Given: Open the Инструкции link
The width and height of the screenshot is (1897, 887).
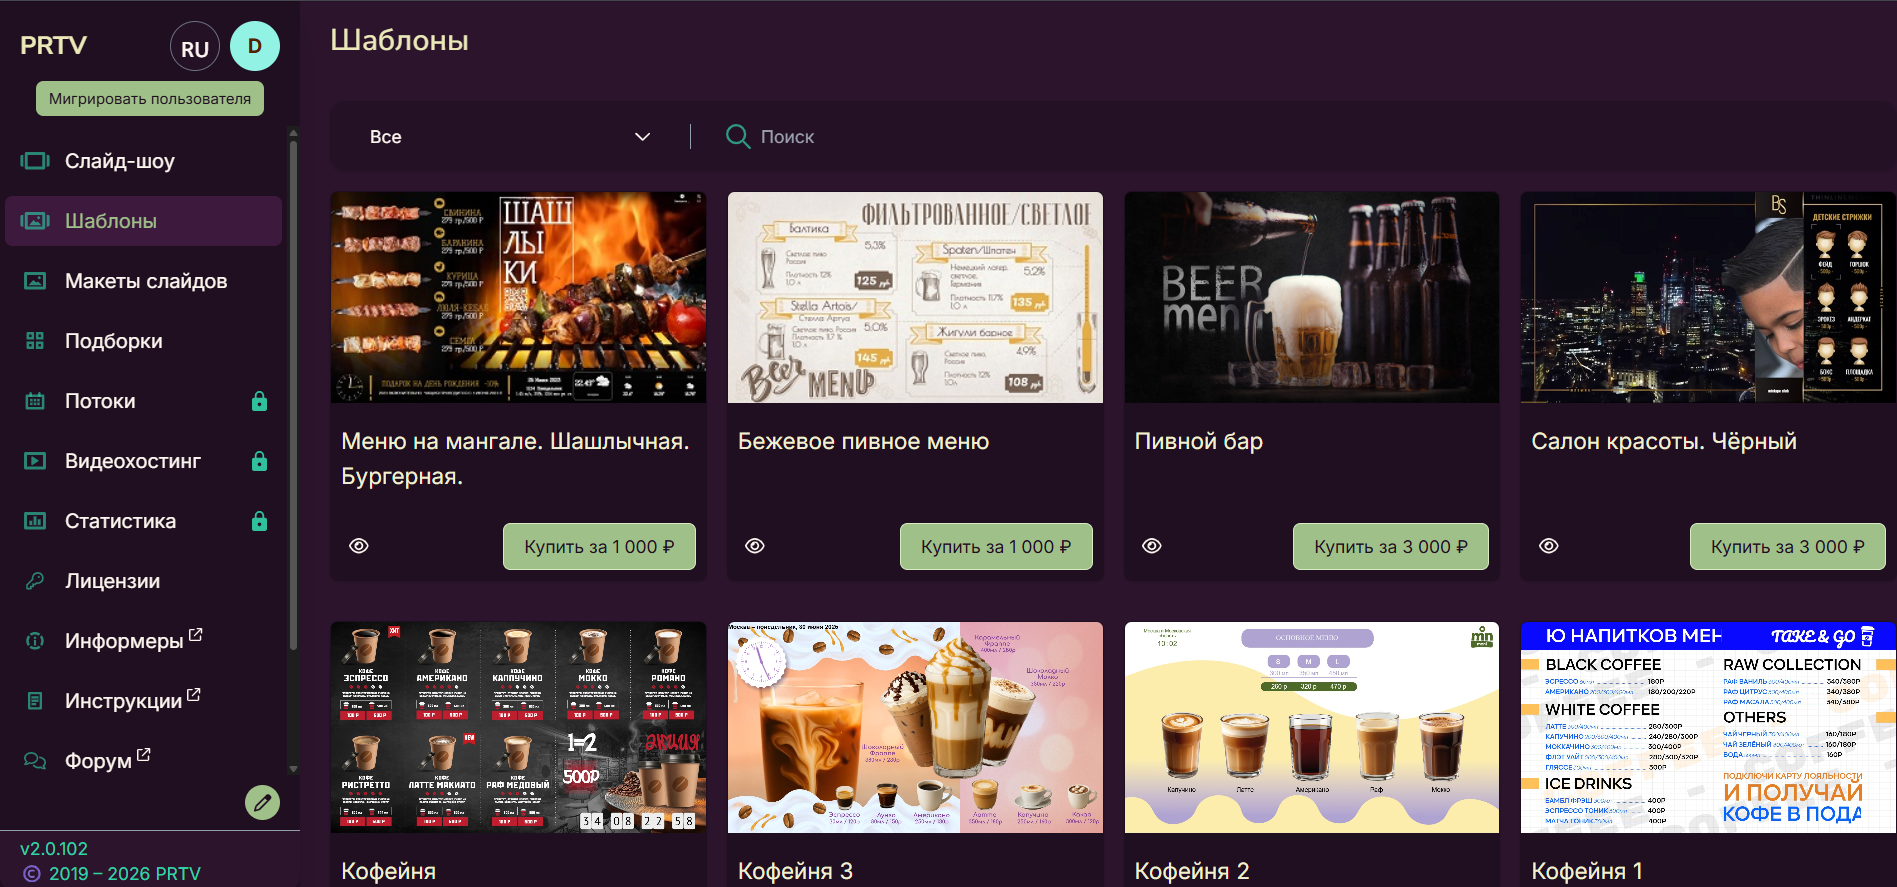Looking at the screenshot, I should 143,701.
